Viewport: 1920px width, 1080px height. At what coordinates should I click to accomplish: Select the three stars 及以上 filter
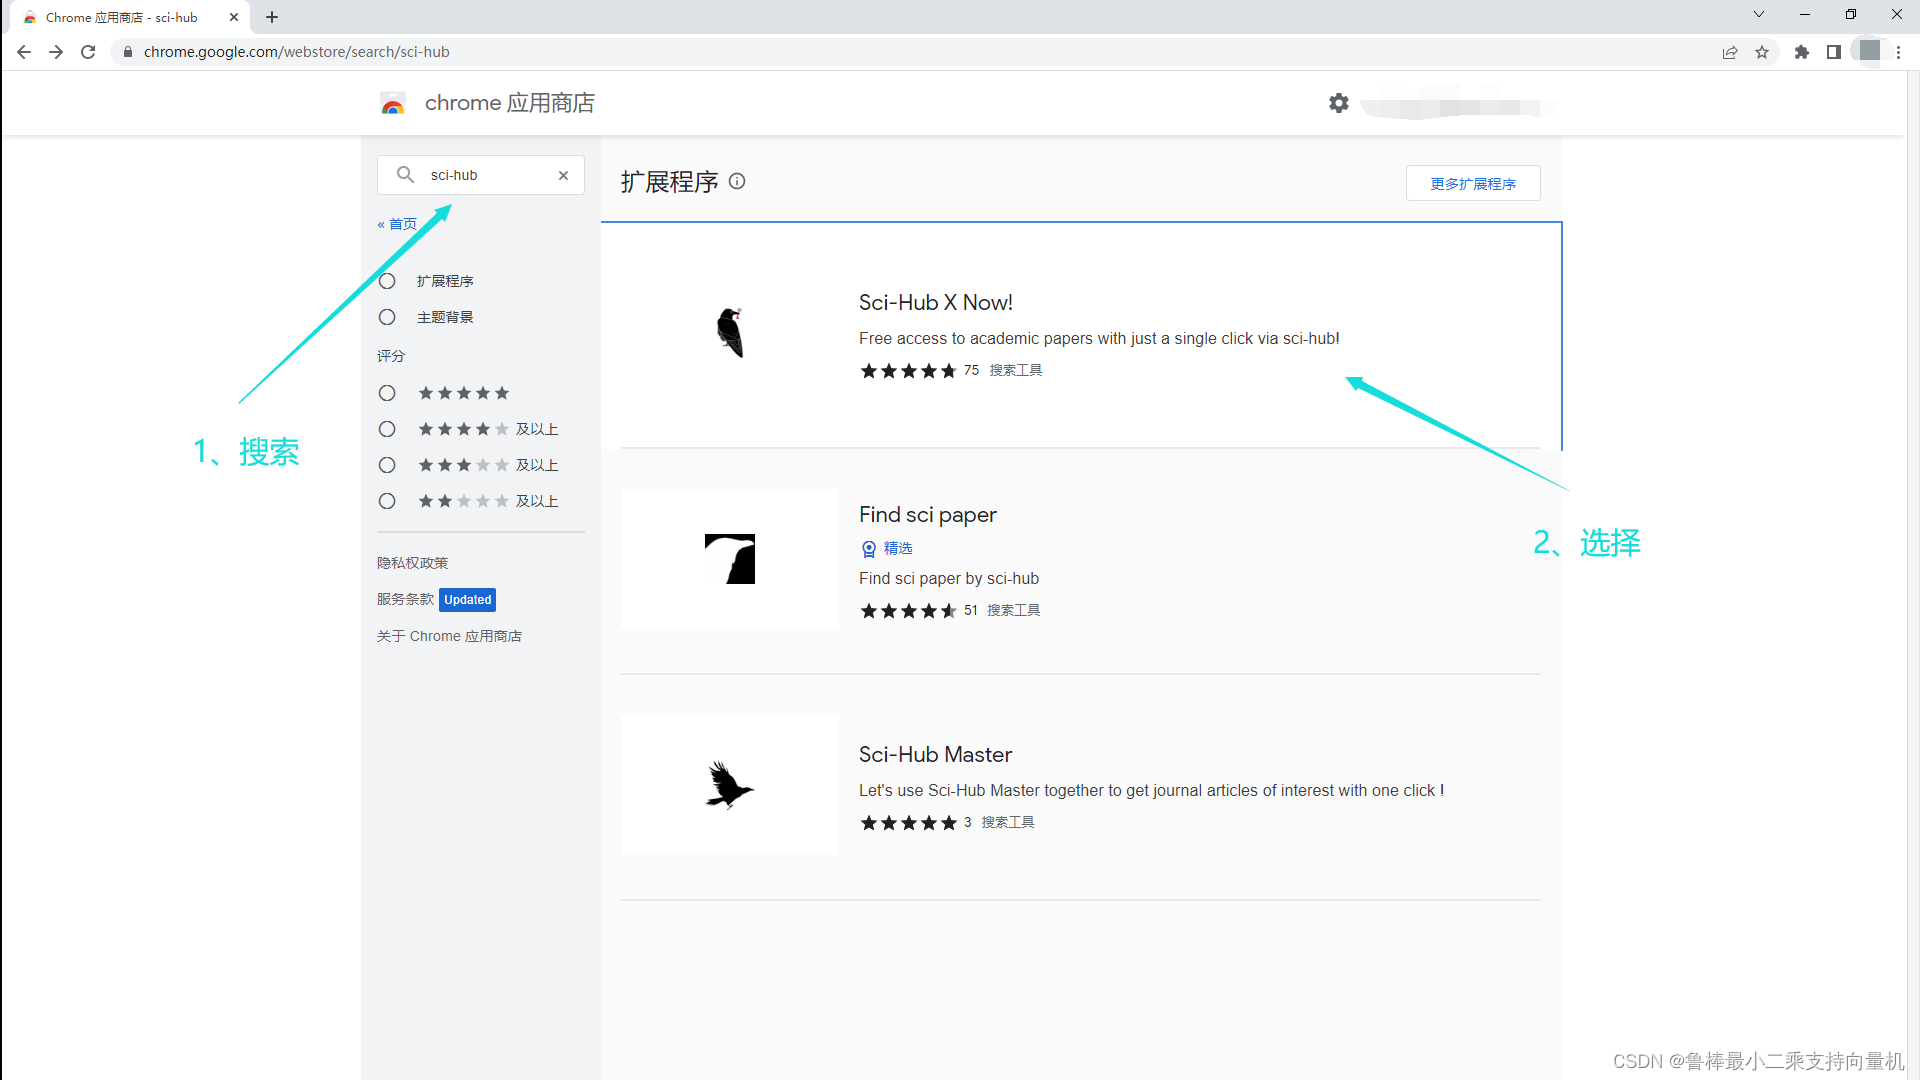[387, 465]
